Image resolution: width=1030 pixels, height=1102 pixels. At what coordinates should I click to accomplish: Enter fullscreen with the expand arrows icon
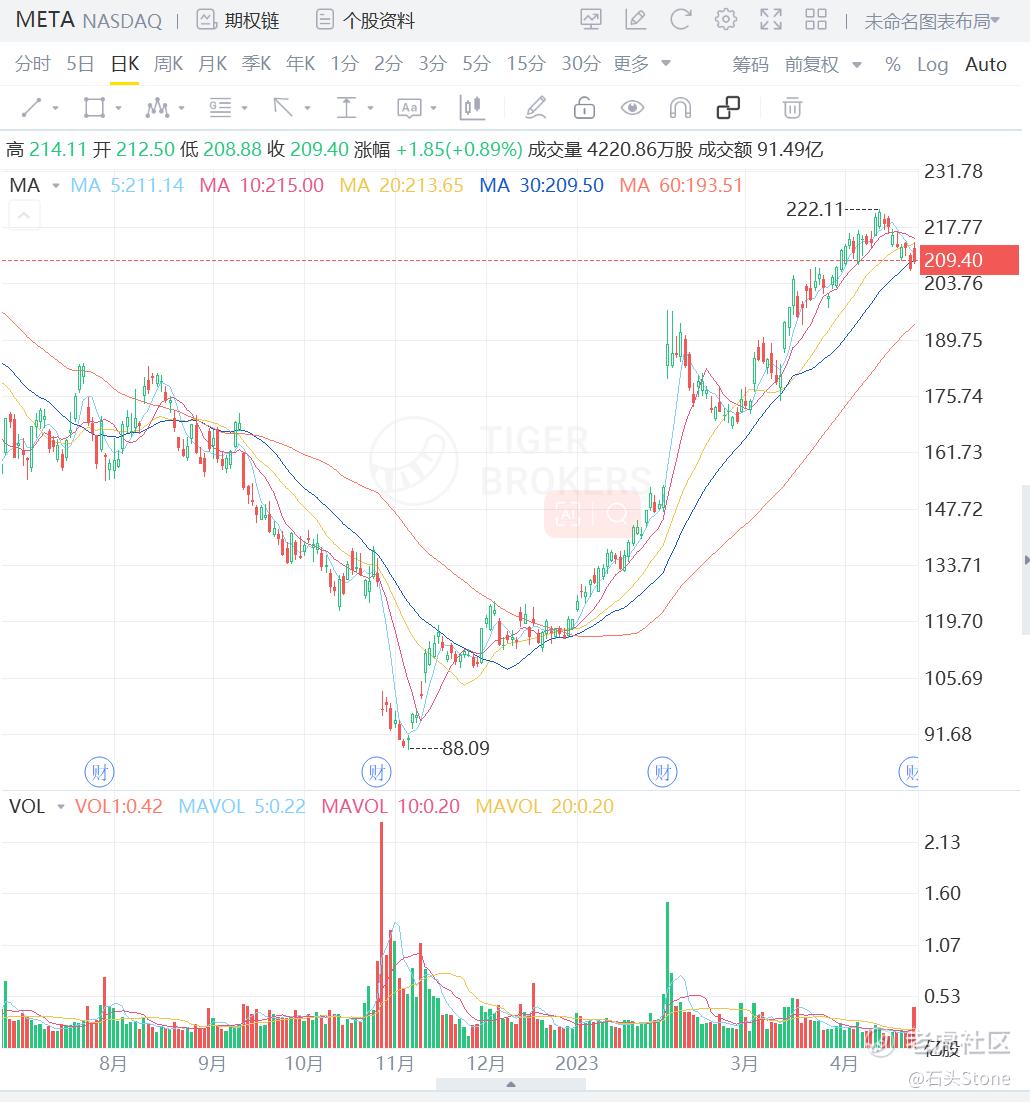tap(771, 20)
